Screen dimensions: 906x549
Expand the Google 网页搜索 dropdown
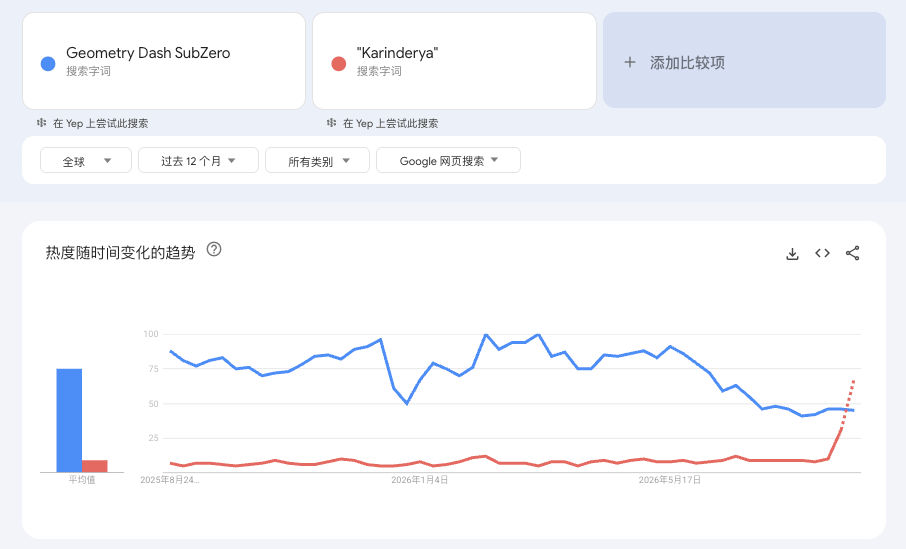448,161
